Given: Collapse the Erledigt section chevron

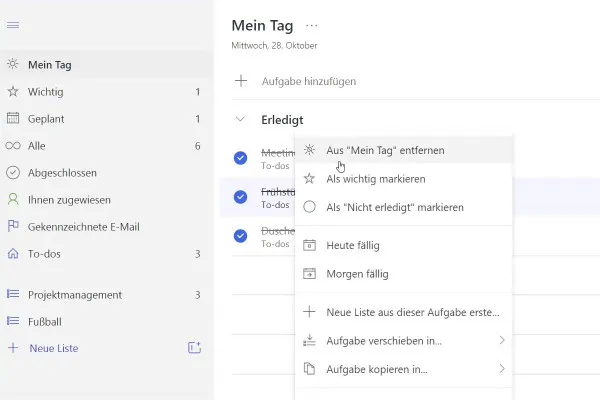Looking at the screenshot, I should (240, 119).
